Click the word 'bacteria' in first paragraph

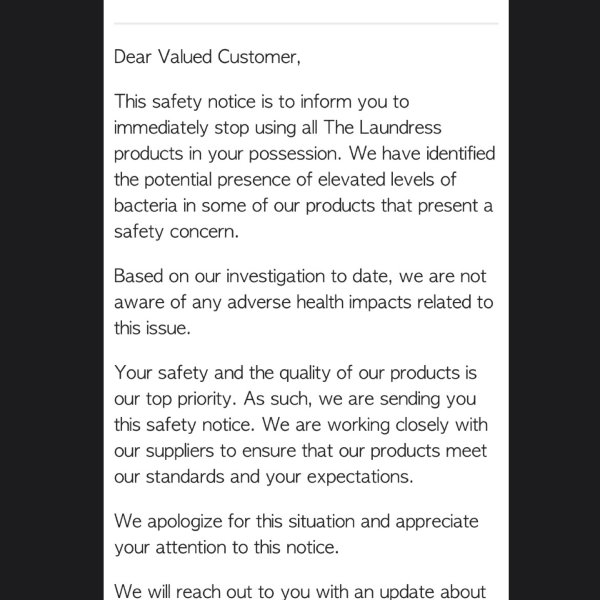click(145, 205)
